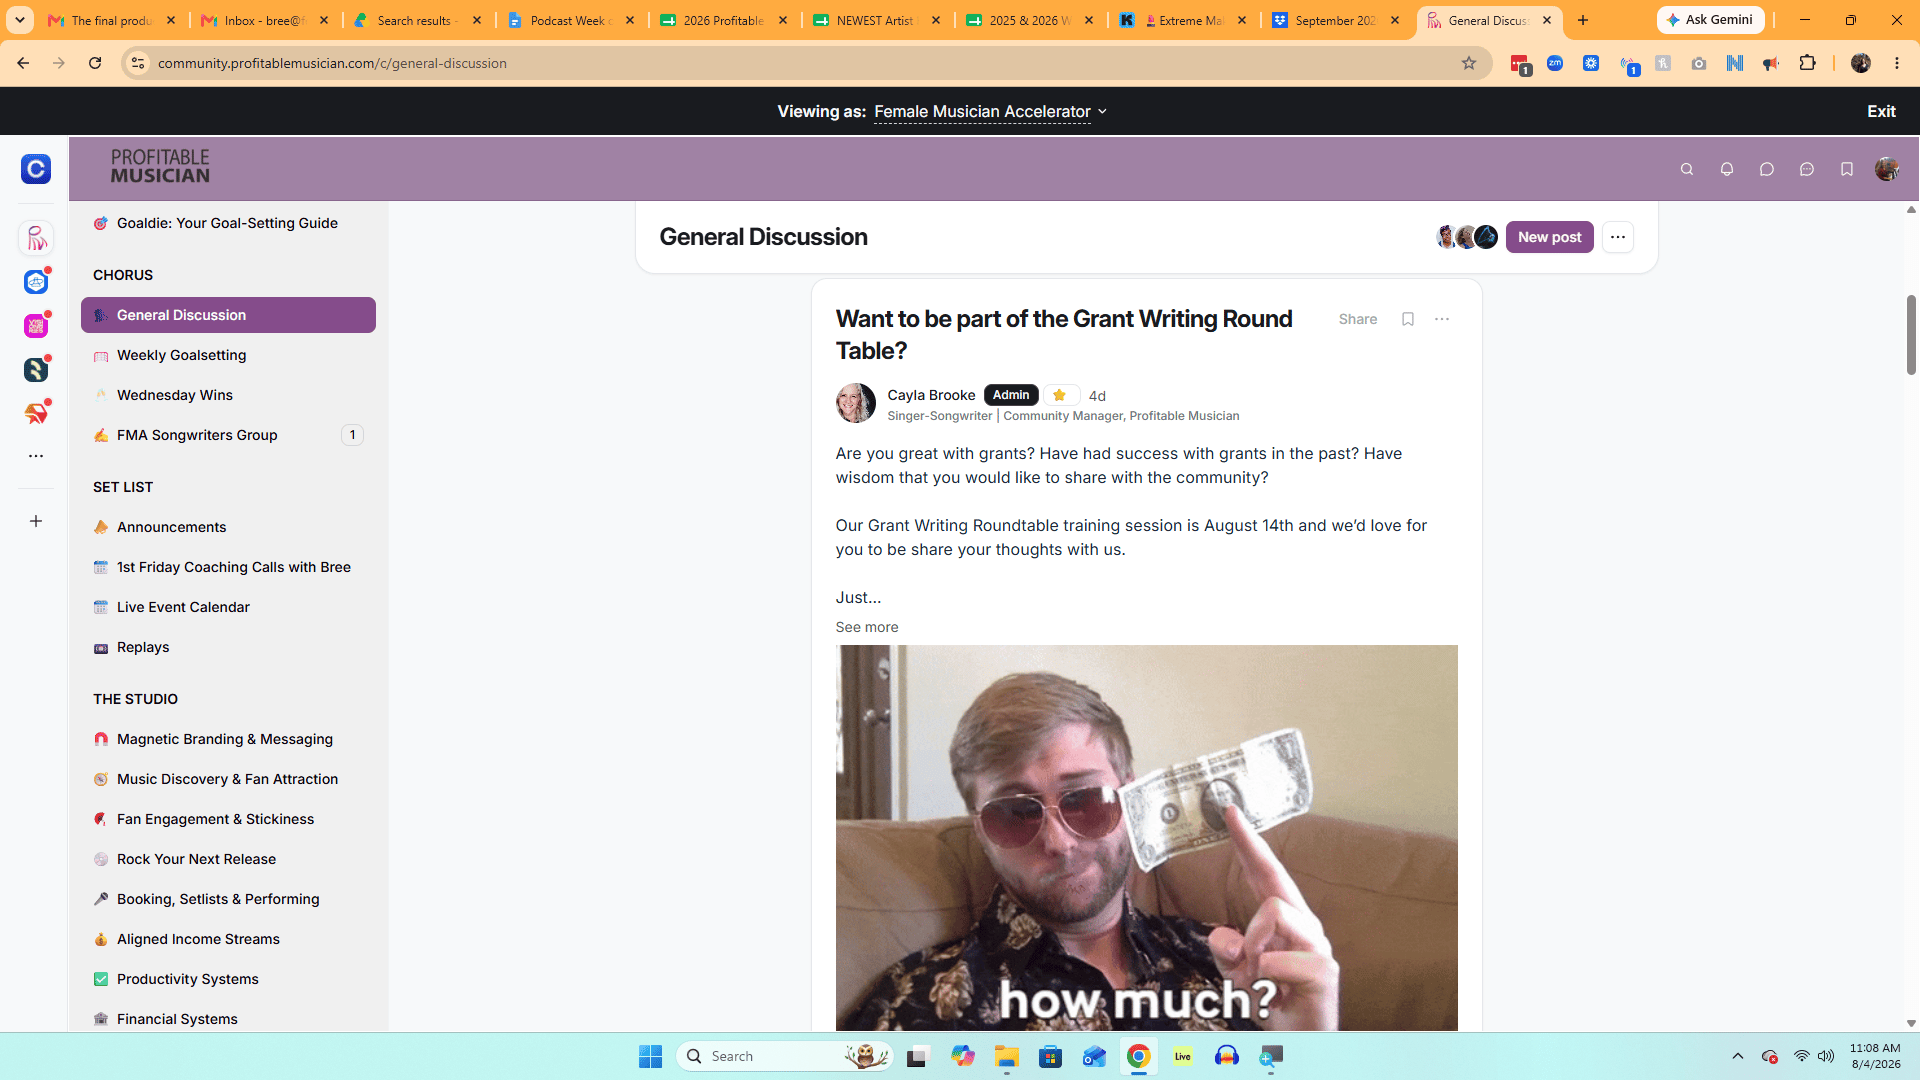Click the page vertical scrollbar thumb
The width and height of the screenshot is (1920, 1080).
click(1911, 335)
